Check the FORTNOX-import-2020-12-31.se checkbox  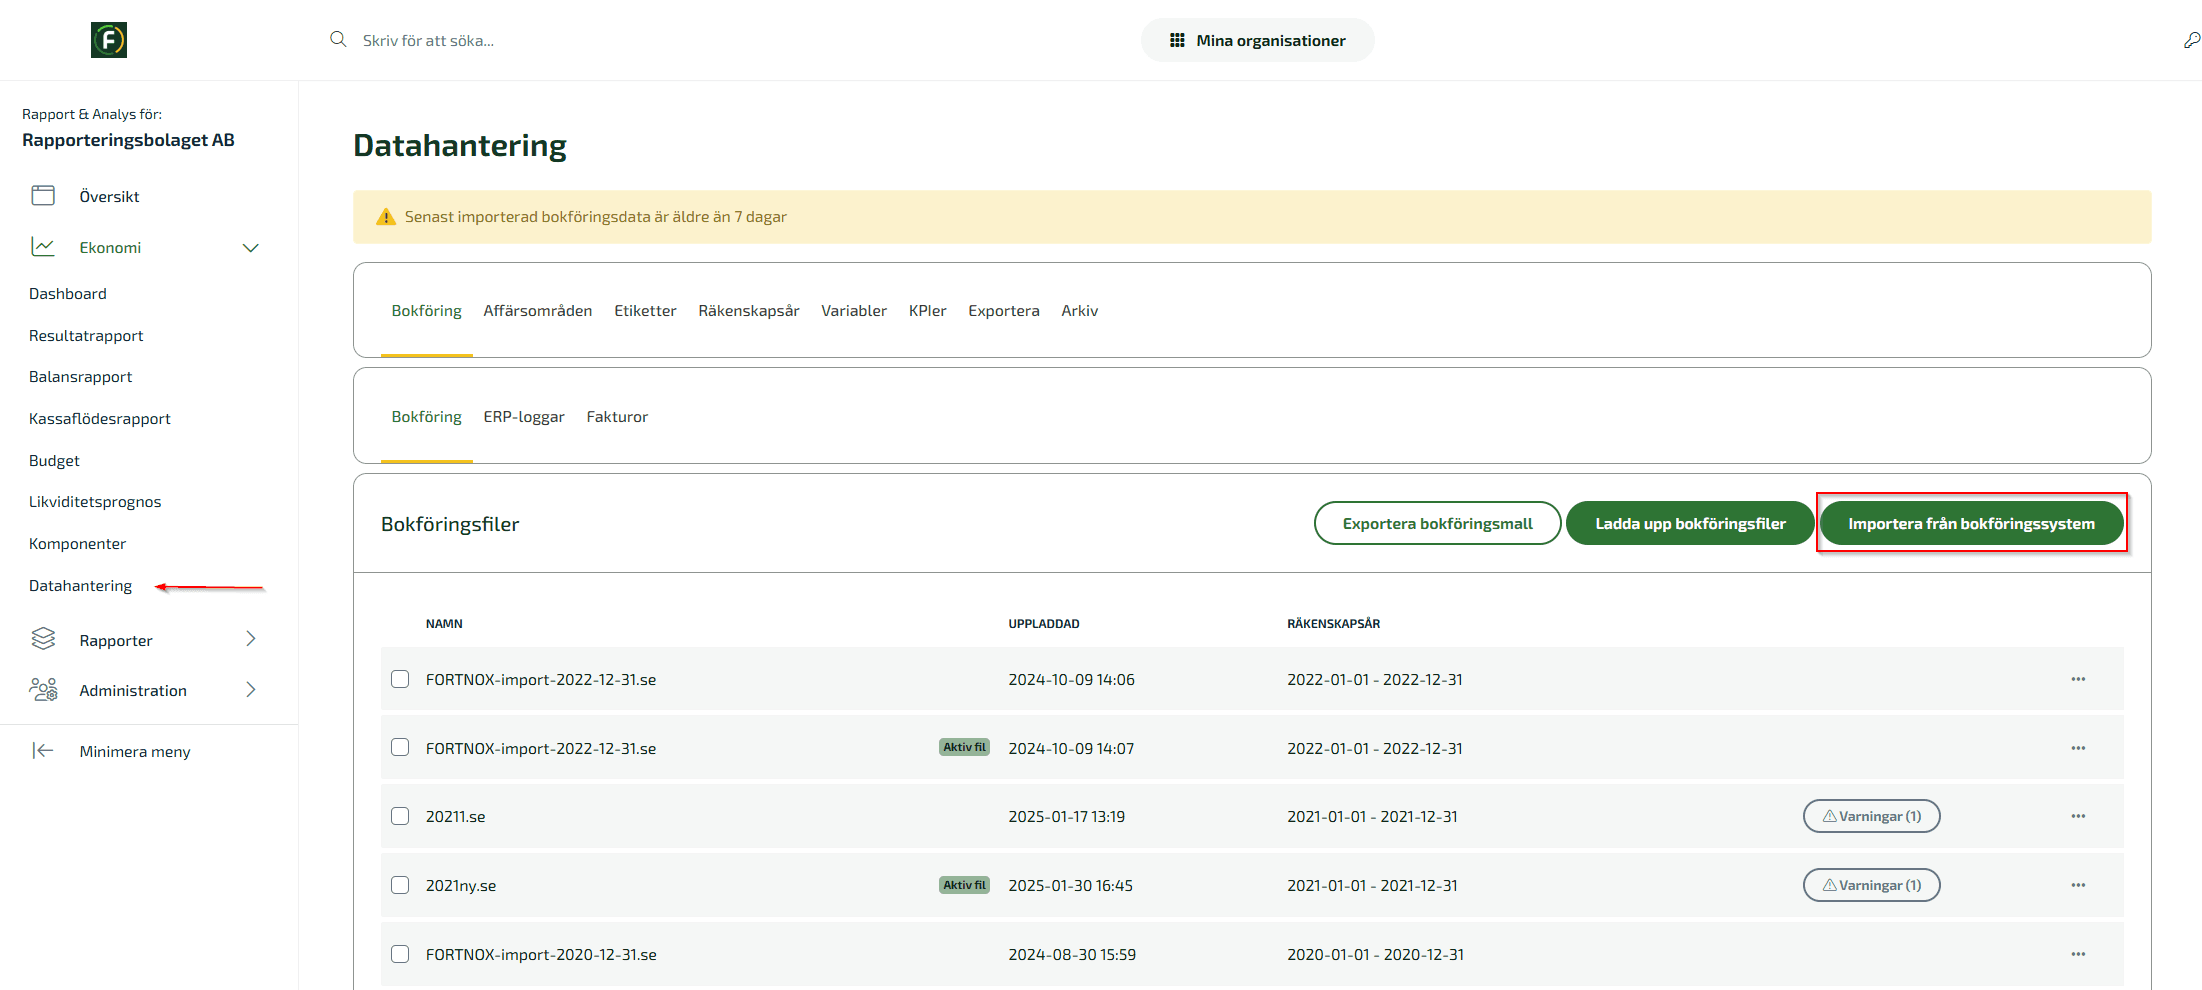400,954
